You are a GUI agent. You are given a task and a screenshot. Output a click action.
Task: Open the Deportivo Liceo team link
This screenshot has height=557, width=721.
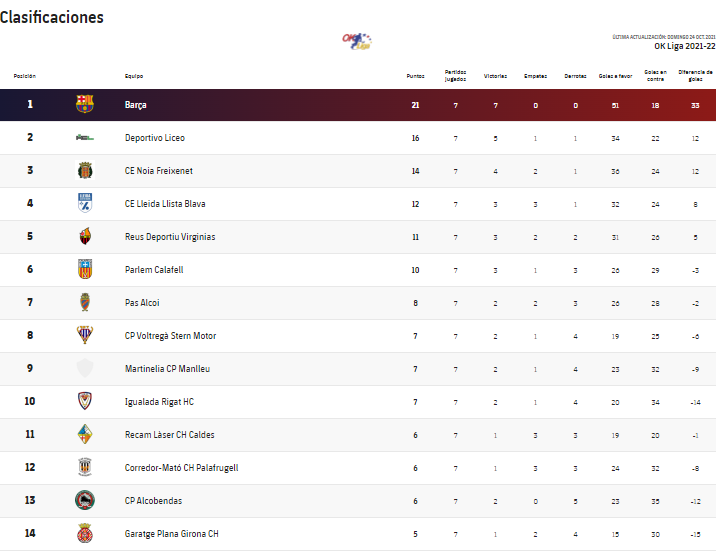pyautogui.click(x=155, y=138)
